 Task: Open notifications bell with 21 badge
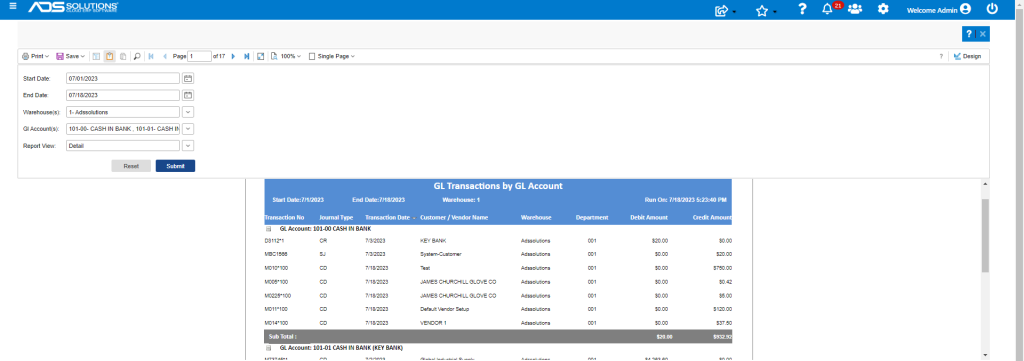pyautogui.click(x=828, y=9)
